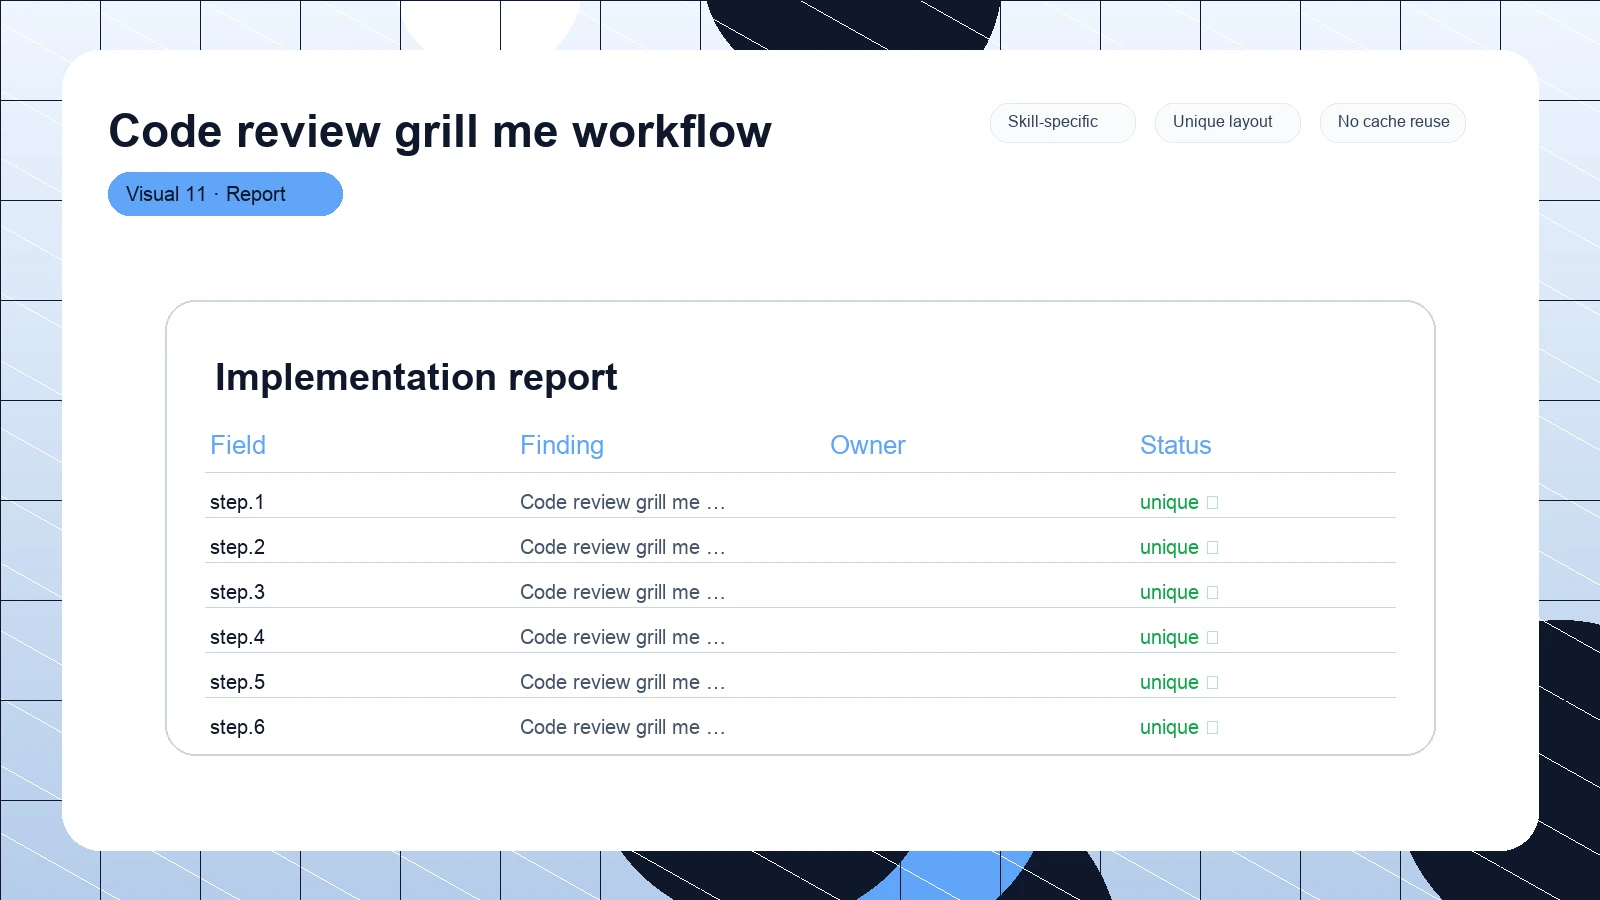This screenshot has width=1600, height=900.
Task: Click the Unique layout tag
Action: click(x=1227, y=122)
